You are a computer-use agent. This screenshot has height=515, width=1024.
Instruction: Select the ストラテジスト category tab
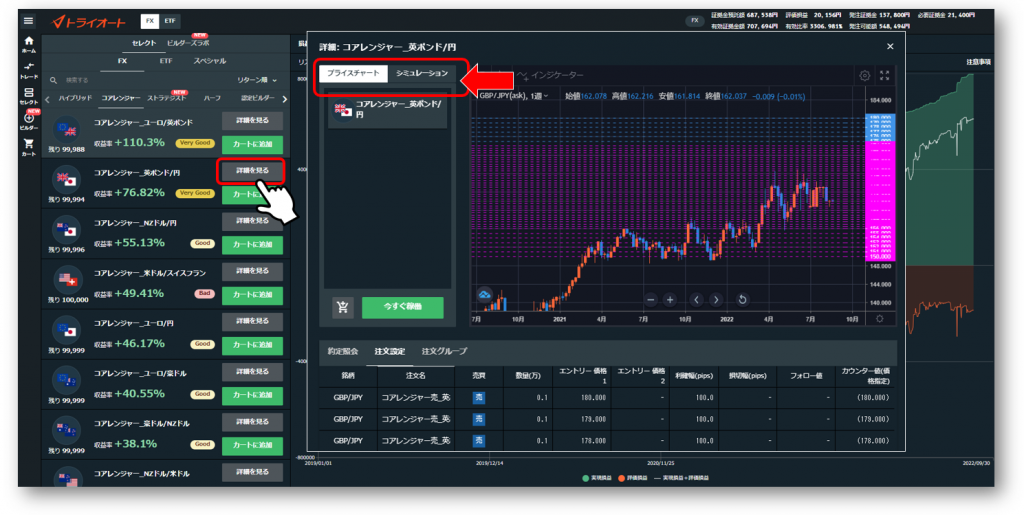click(167, 99)
